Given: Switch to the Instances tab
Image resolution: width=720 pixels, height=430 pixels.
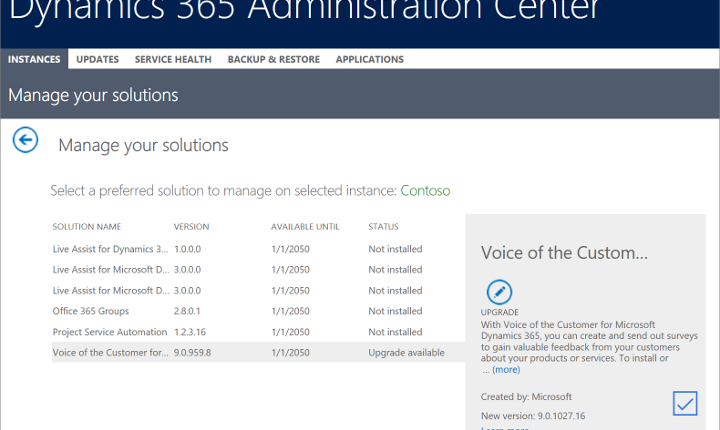Looking at the screenshot, I should pyautogui.click(x=34, y=59).
